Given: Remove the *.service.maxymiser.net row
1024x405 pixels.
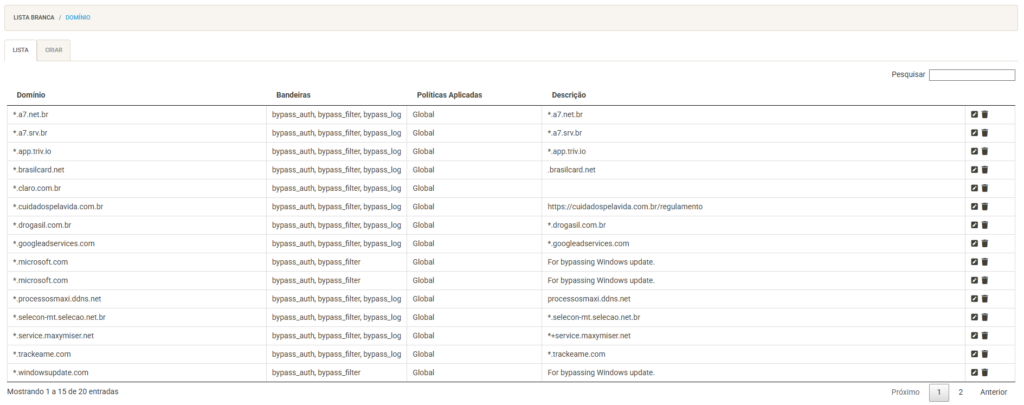Looking at the screenshot, I should pyautogui.click(x=985, y=335).
